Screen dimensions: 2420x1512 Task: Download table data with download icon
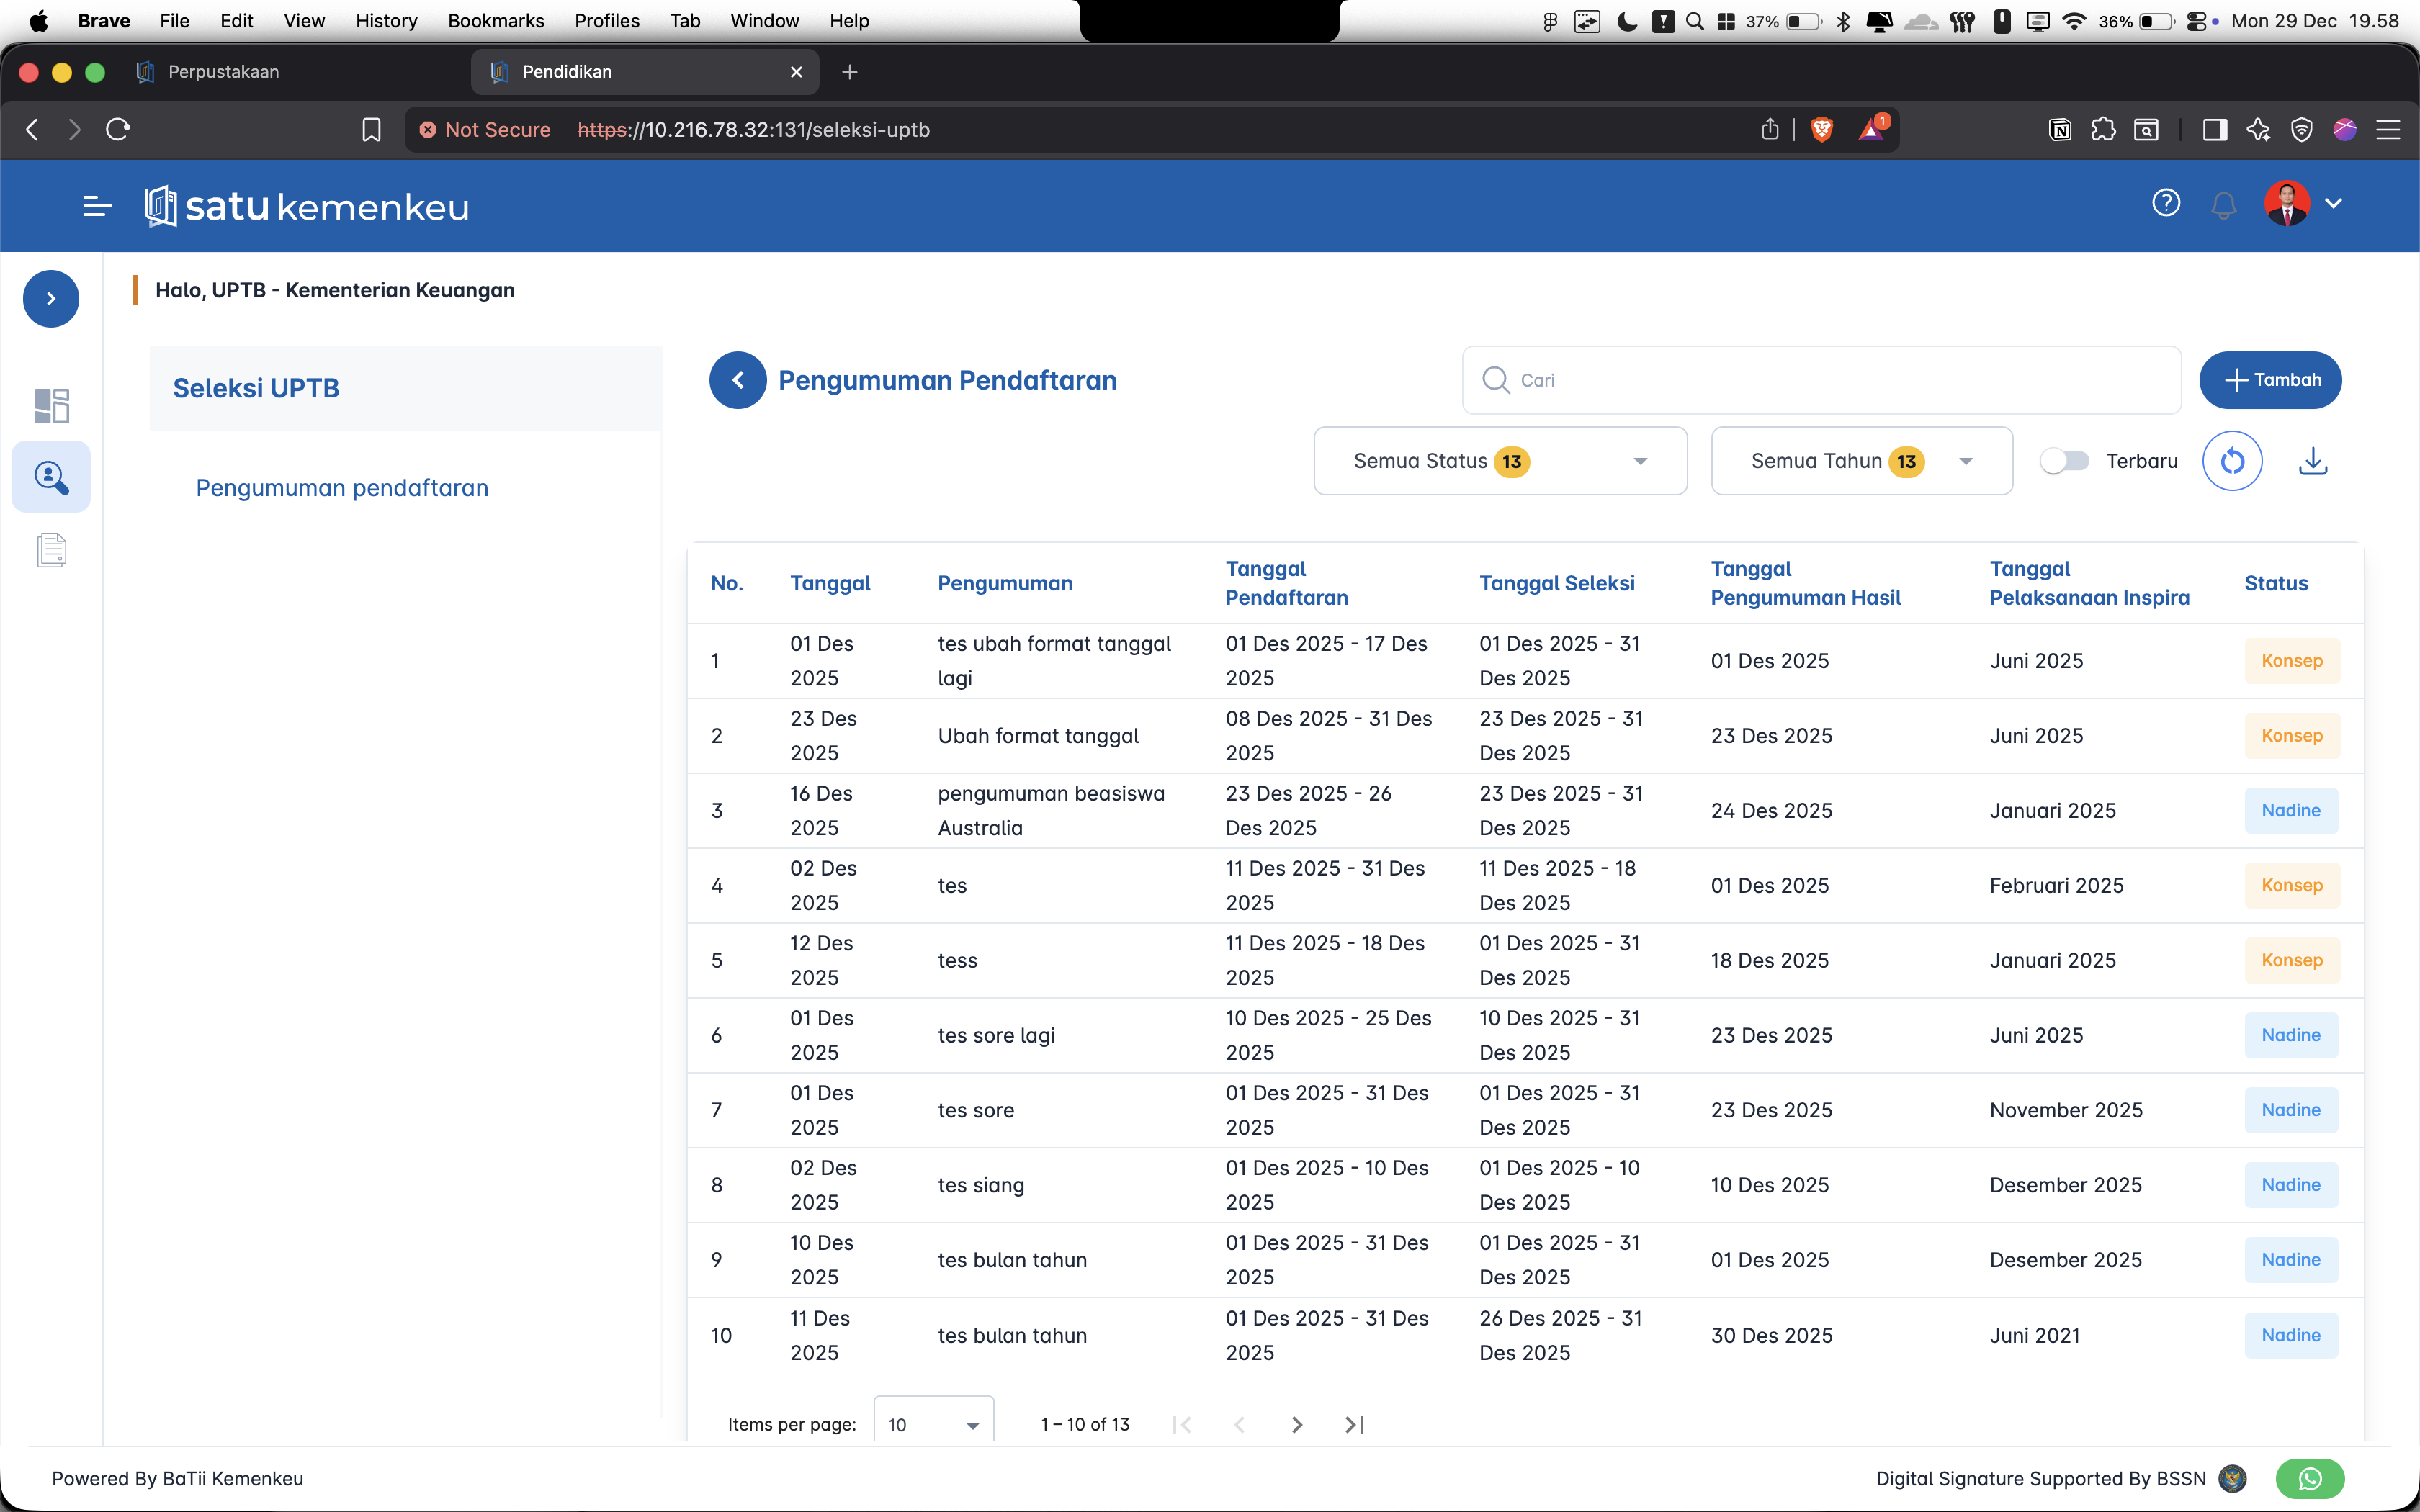[x=2313, y=461]
